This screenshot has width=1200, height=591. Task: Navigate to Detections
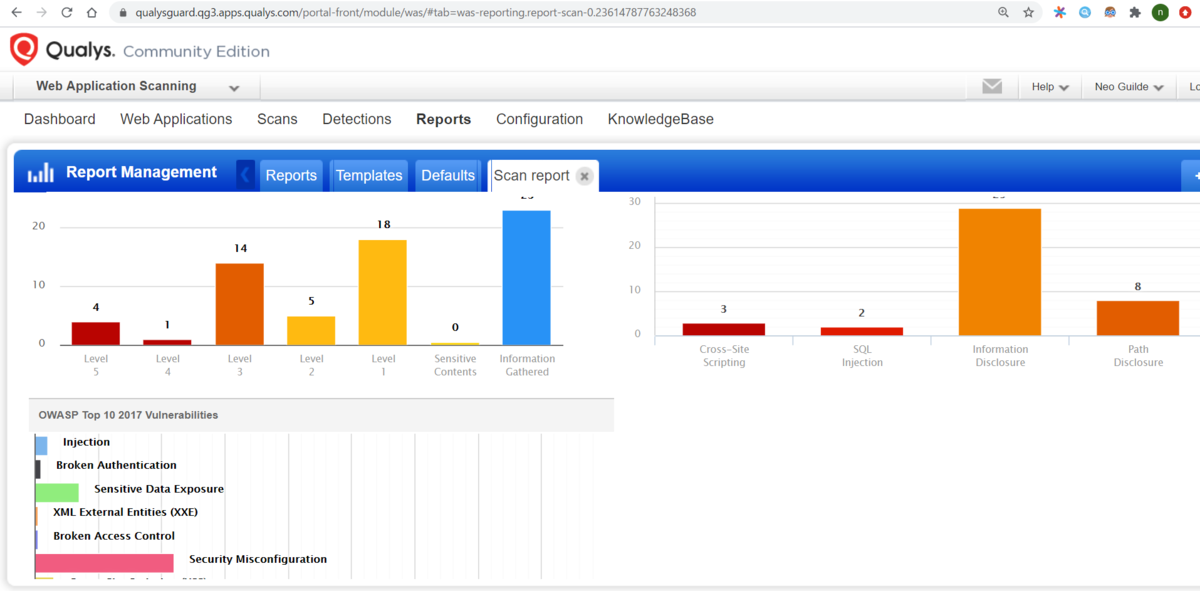coord(357,119)
